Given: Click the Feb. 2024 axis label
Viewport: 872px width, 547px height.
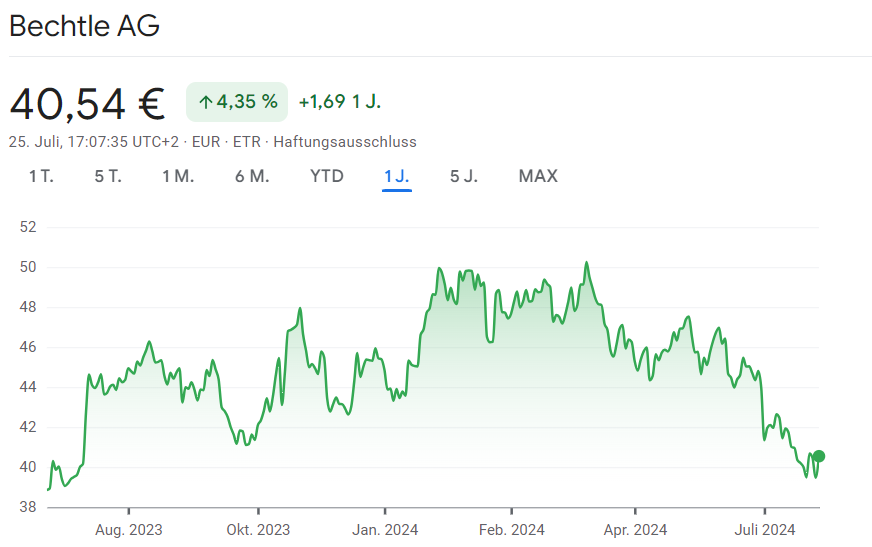Looking at the screenshot, I should pyautogui.click(x=512, y=530).
